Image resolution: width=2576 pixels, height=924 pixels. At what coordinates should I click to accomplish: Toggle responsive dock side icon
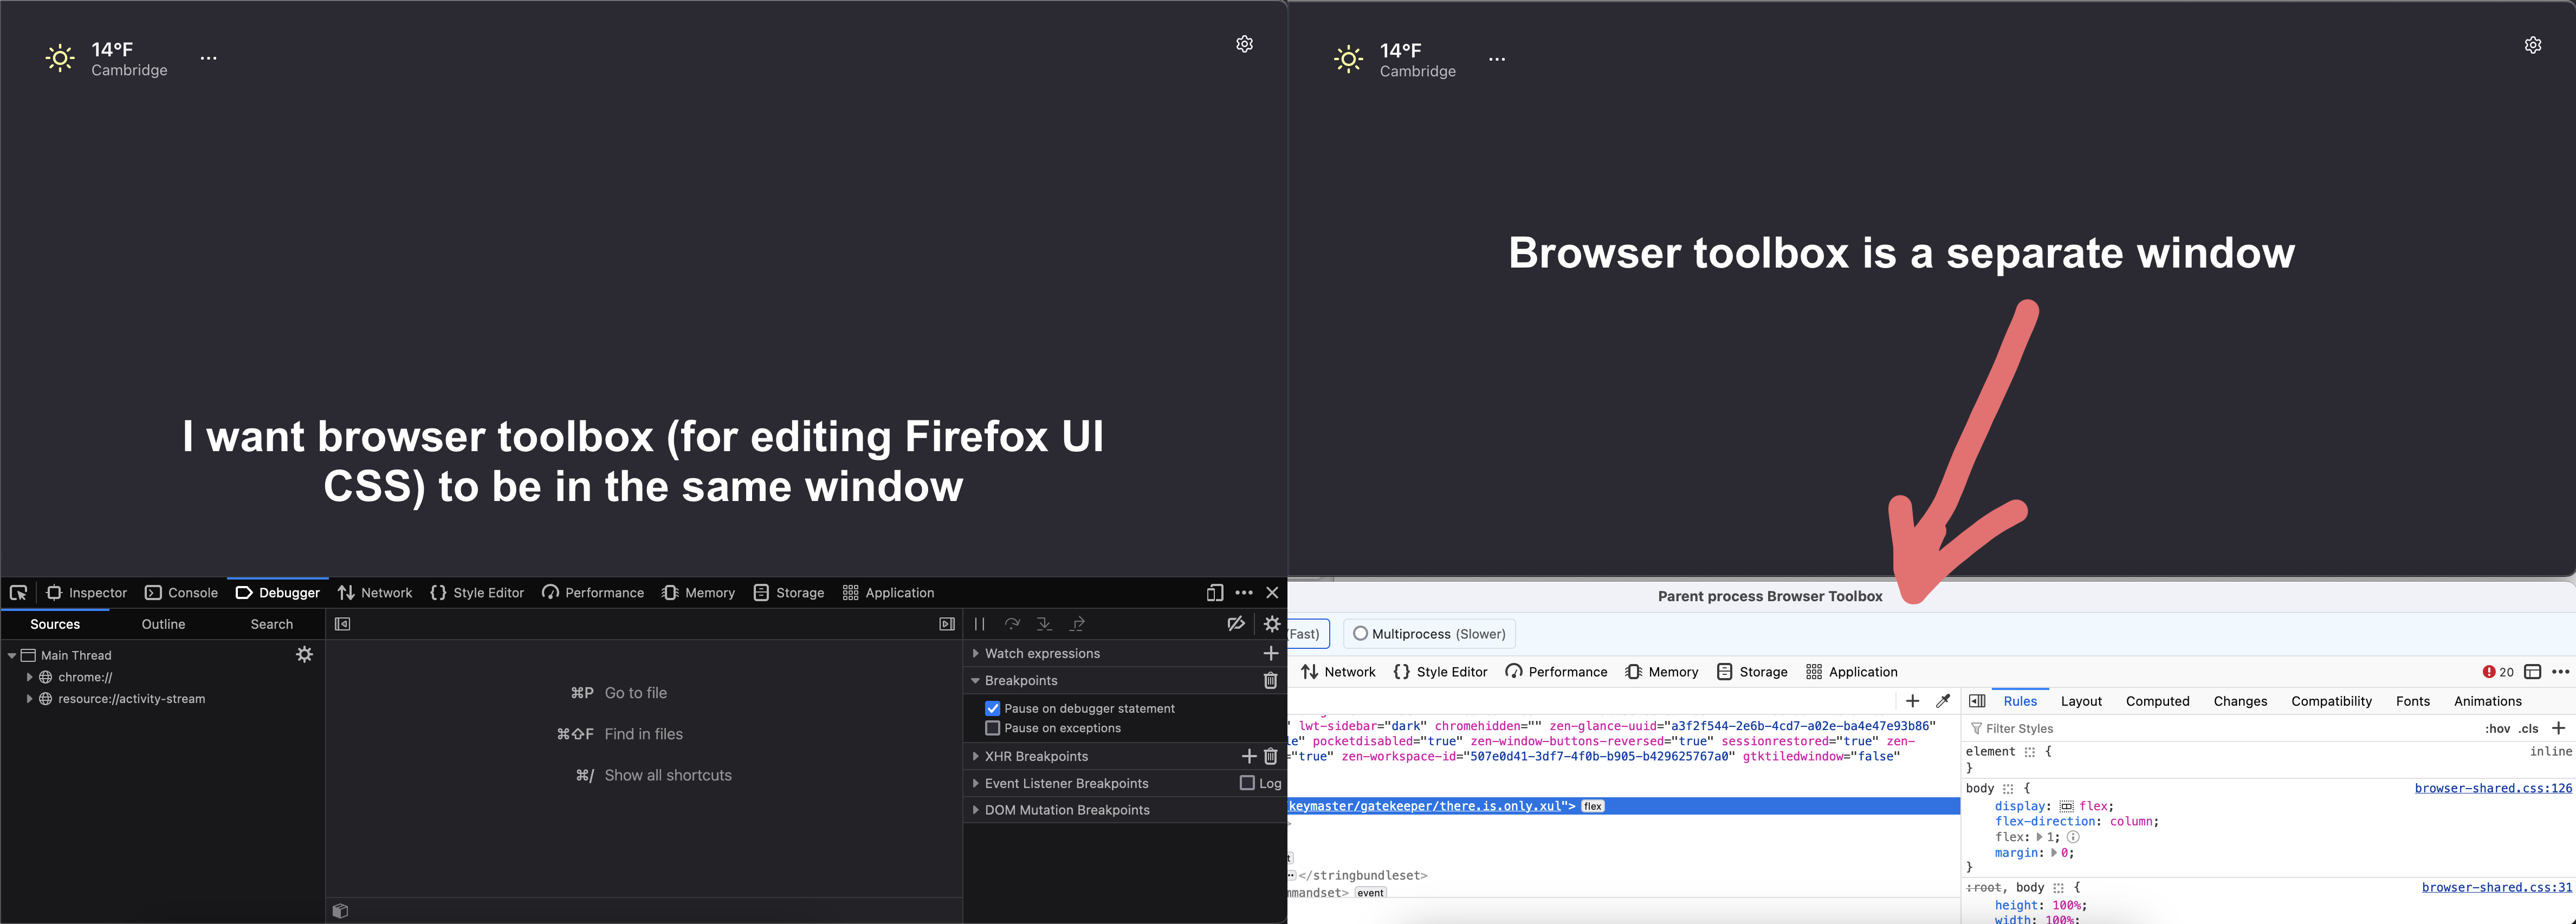[x=1214, y=593]
